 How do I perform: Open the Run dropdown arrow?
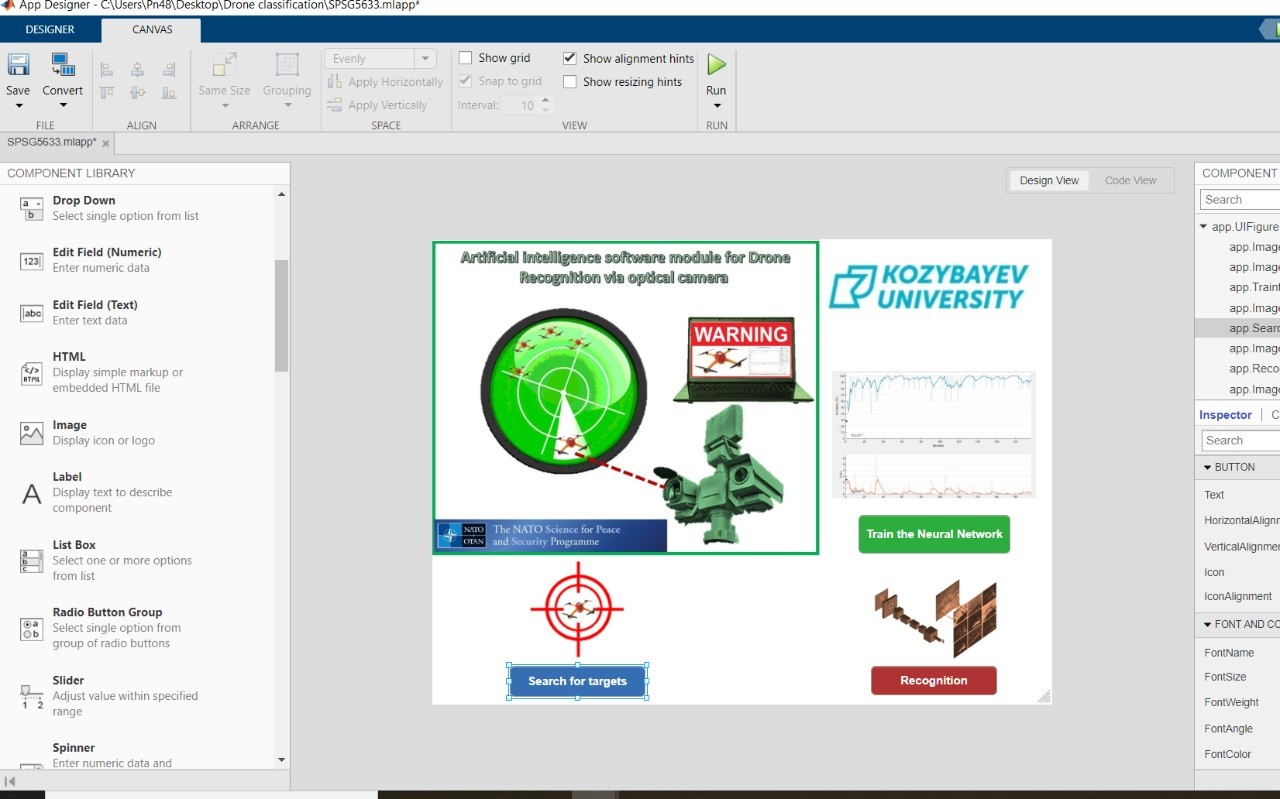point(716,106)
